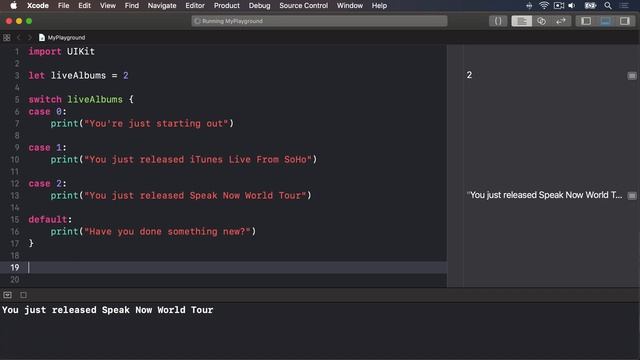Click MyPlayground in the jump bar

click(62, 38)
